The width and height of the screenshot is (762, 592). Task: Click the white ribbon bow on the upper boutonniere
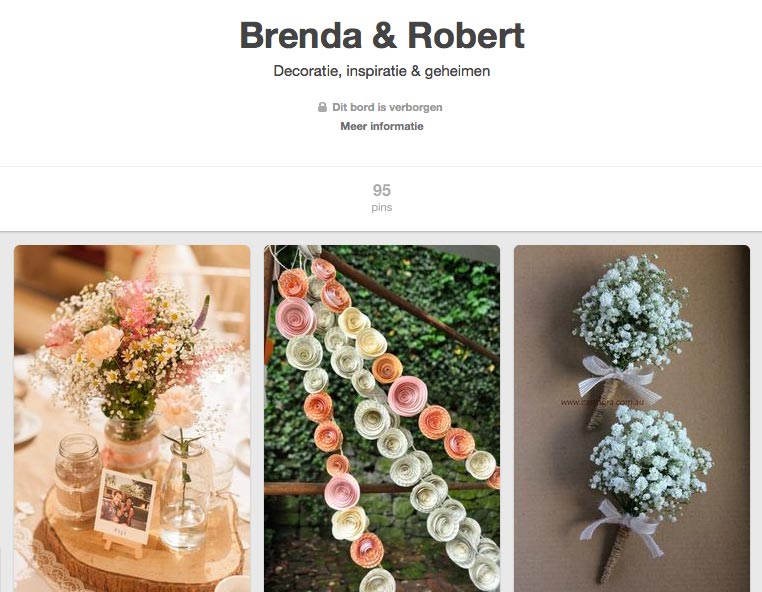click(x=616, y=377)
